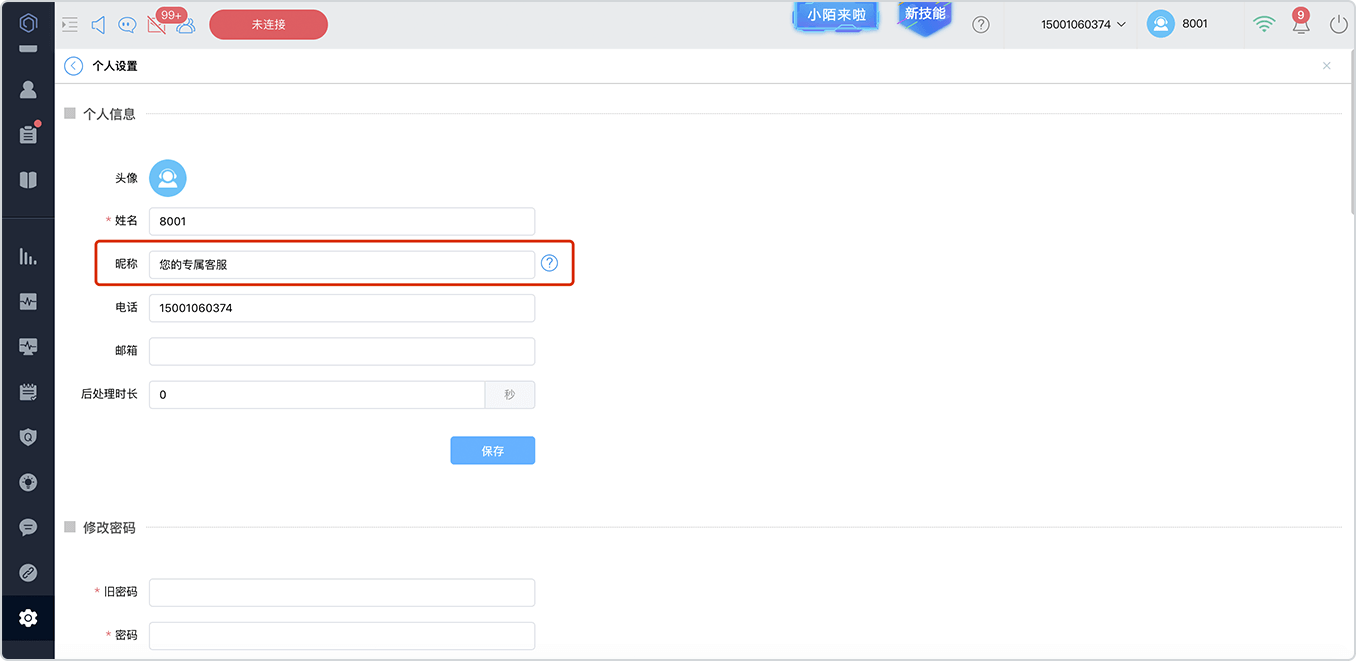The height and width of the screenshot is (661, 1356).
Task: Click the back arrow beside 个人设置
Action: point(73,66)
